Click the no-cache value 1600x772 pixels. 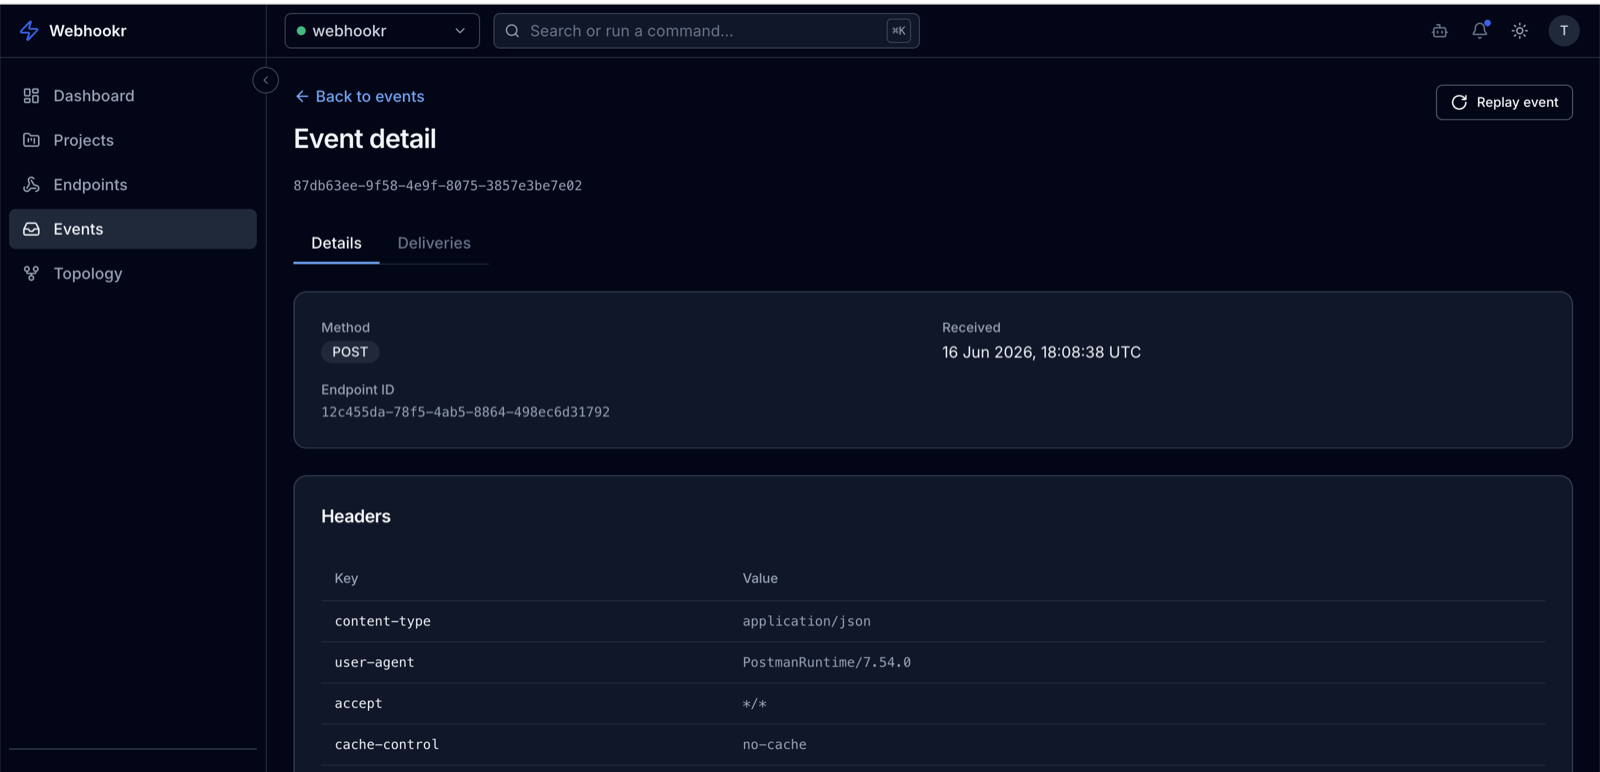pos(774,744)
